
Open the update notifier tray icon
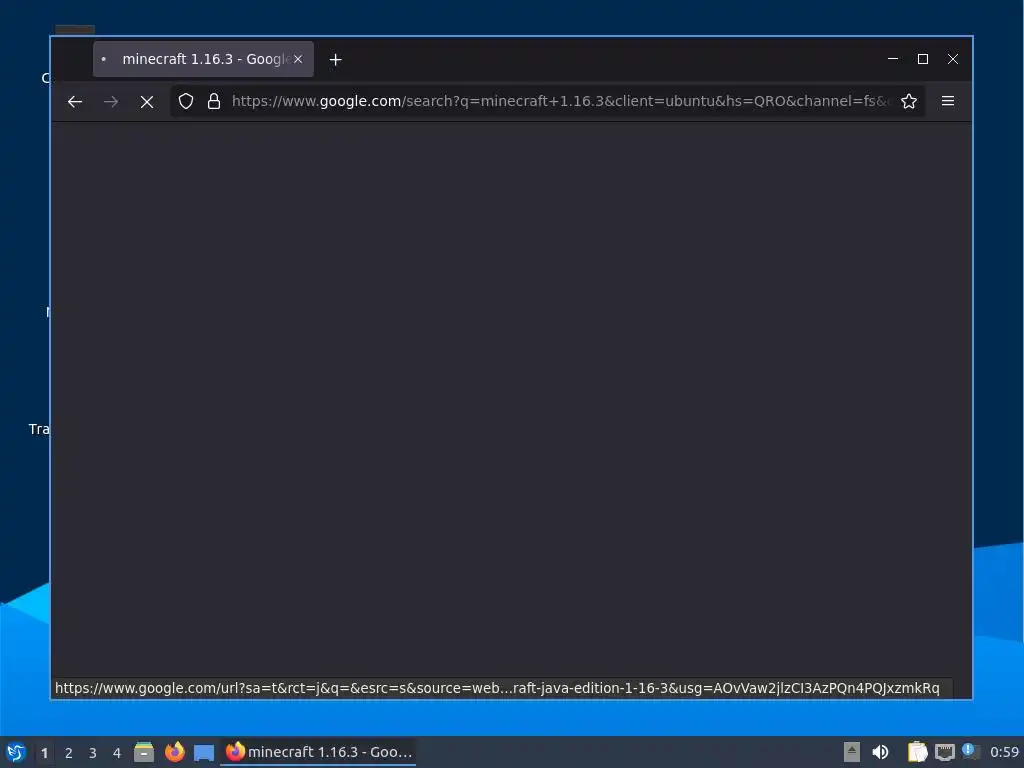(970, 752)
